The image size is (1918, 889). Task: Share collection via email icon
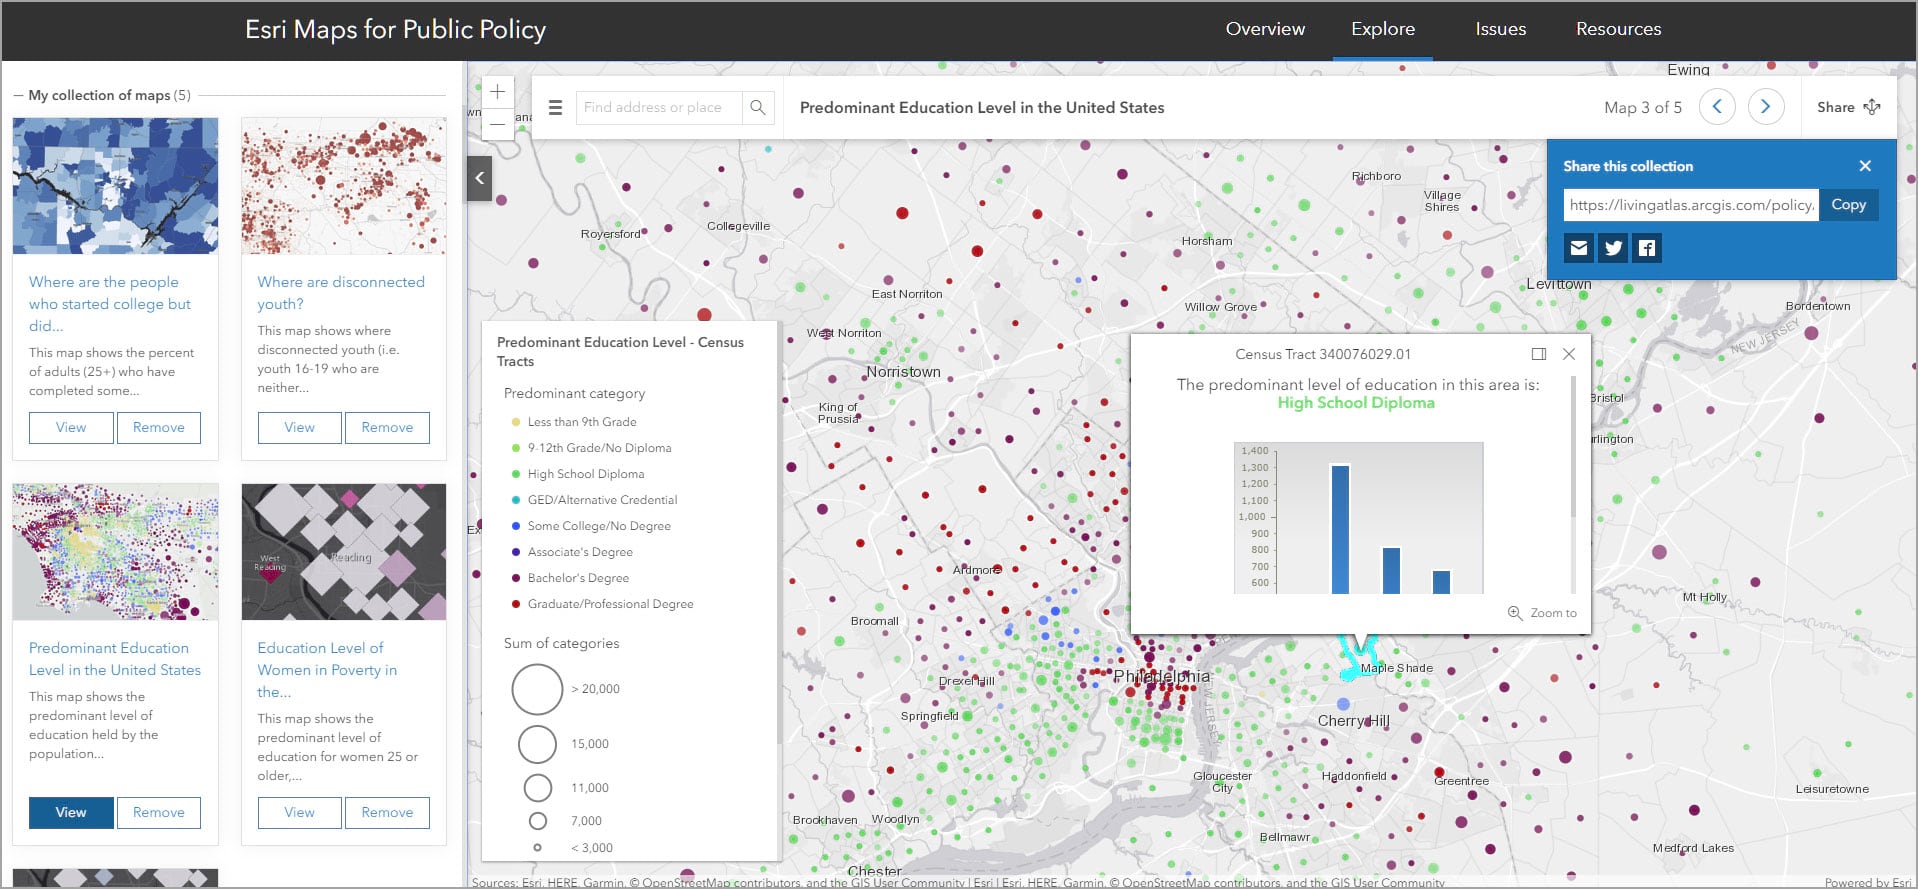point(1579,248)
